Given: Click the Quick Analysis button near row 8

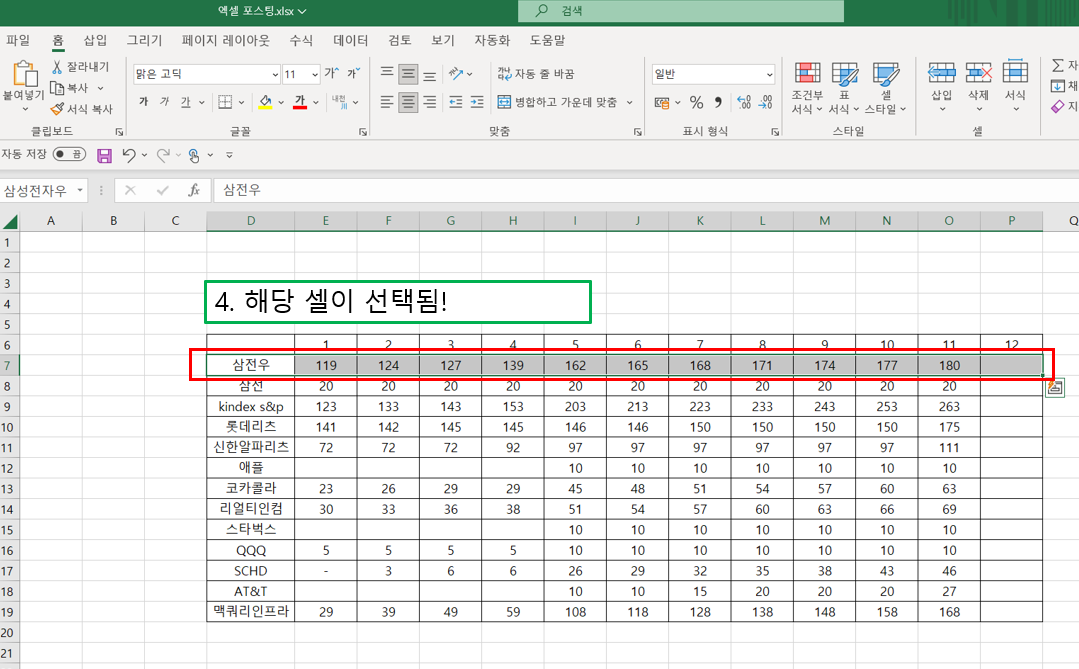Looking at the screenshot, I should point(1054,387).
